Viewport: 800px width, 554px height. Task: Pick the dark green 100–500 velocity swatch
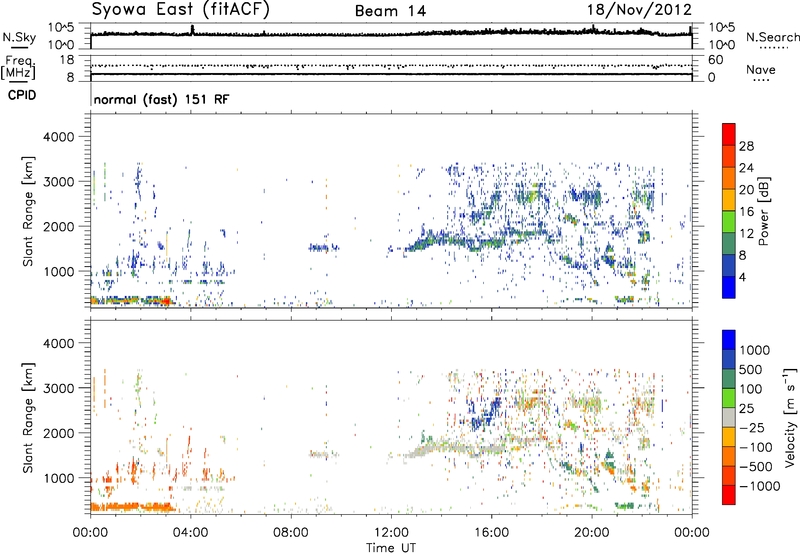[729, 379]
